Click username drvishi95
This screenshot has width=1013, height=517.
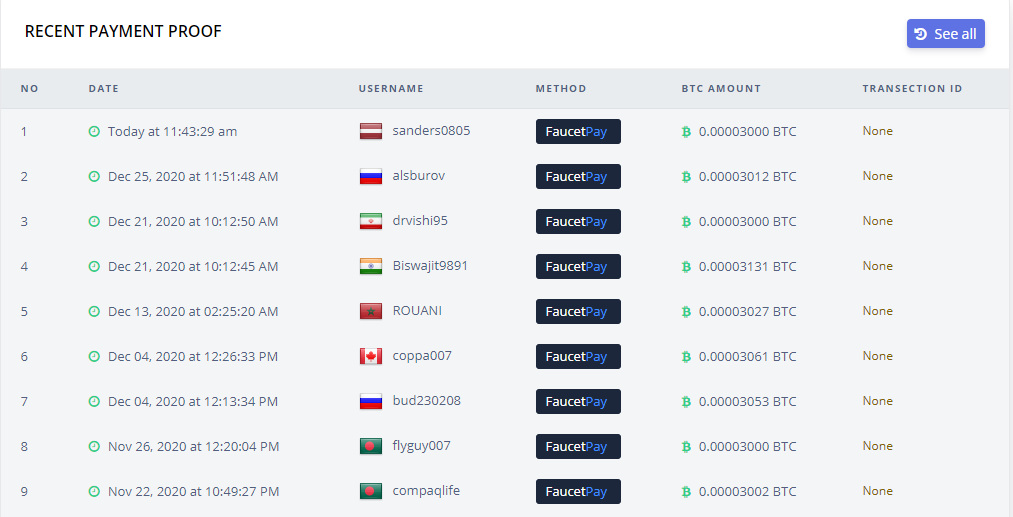click(x=420, y=220)
